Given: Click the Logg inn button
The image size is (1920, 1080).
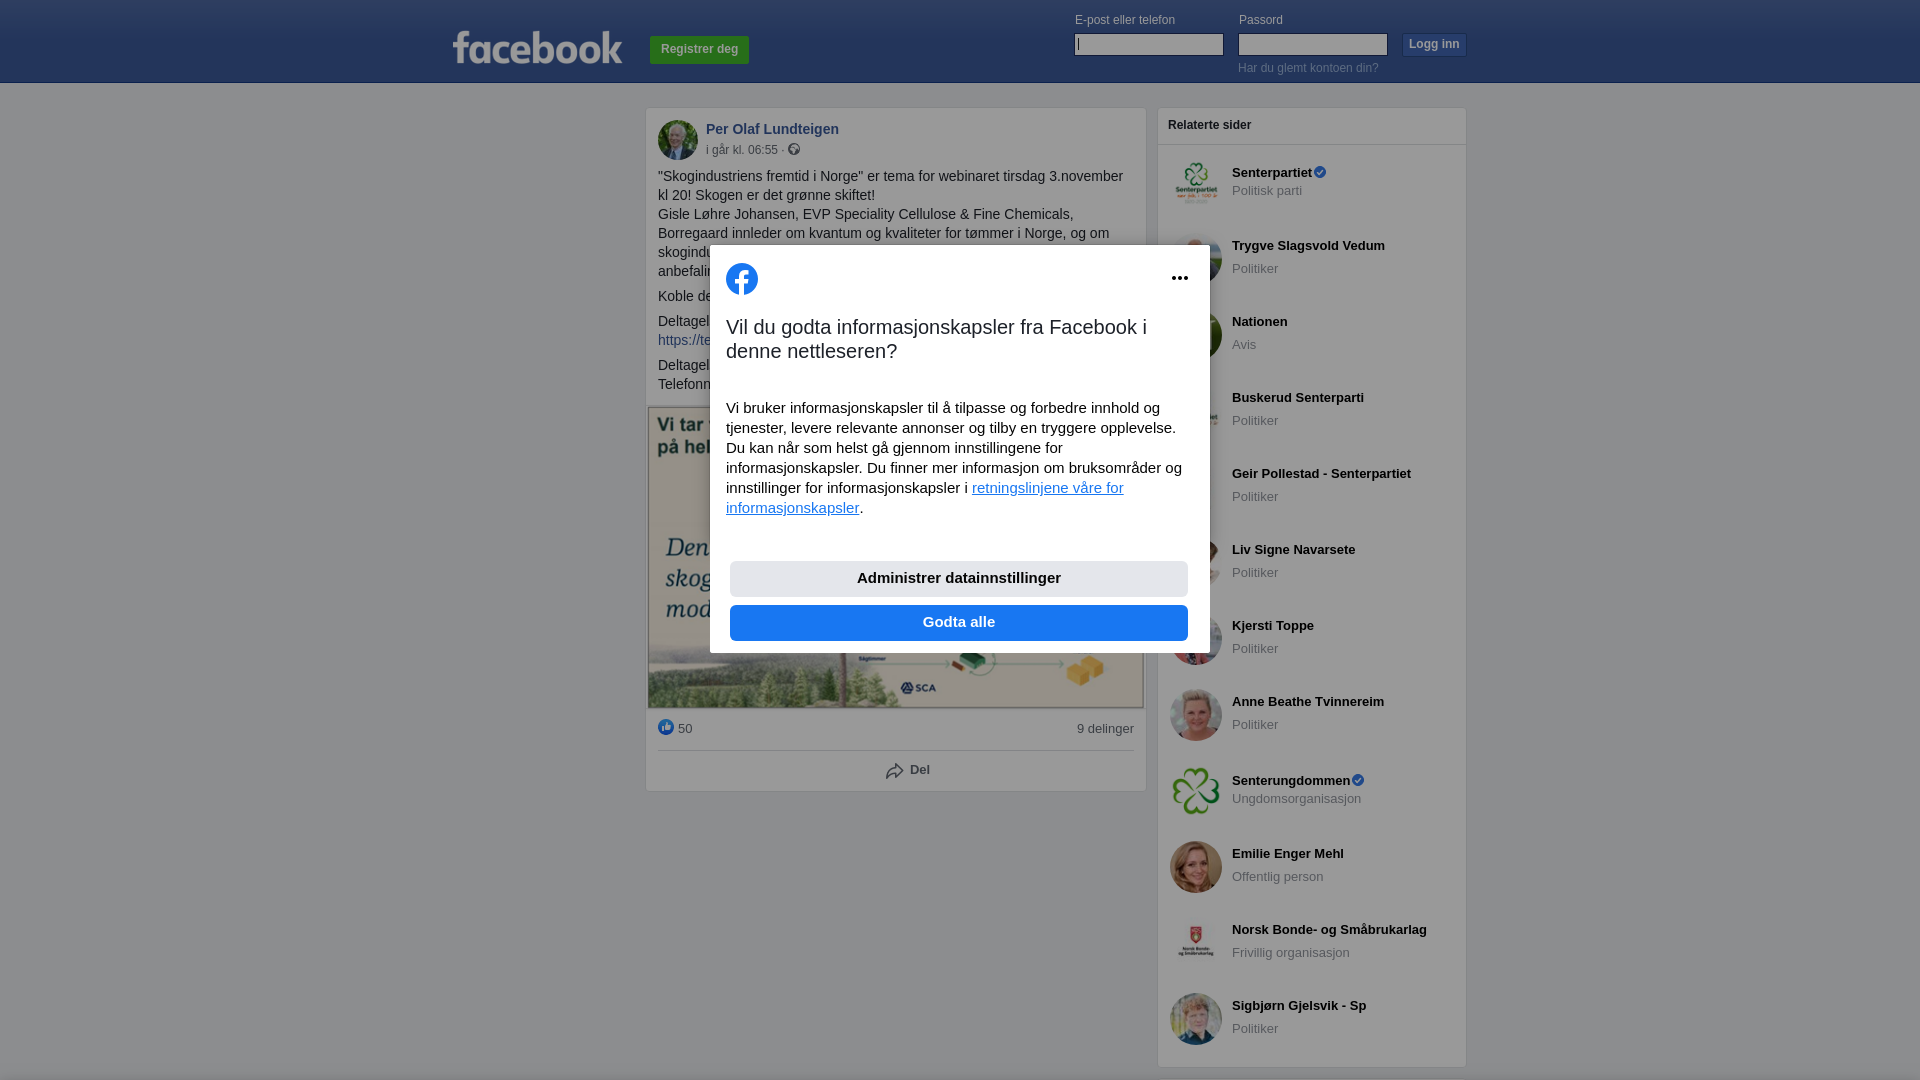Looking at the screenshot, I should coord(1434,45).
